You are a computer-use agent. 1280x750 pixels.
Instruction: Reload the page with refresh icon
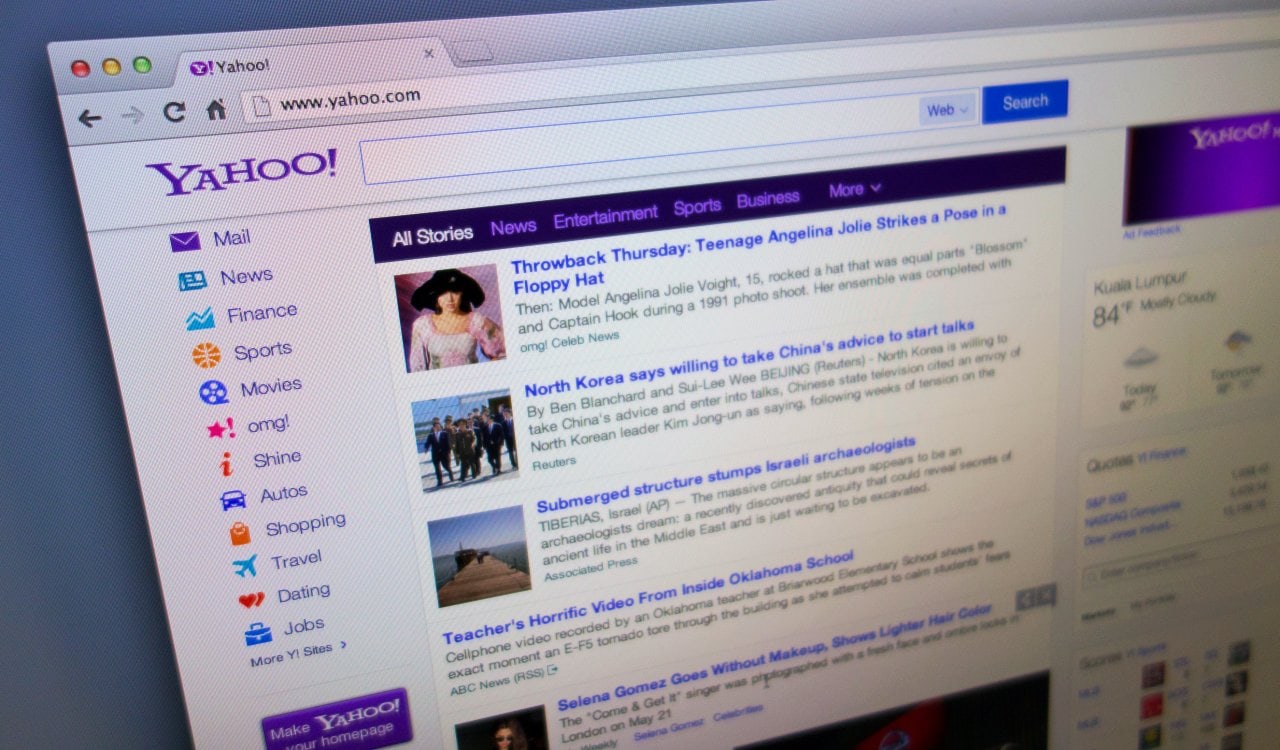(174, 112)
